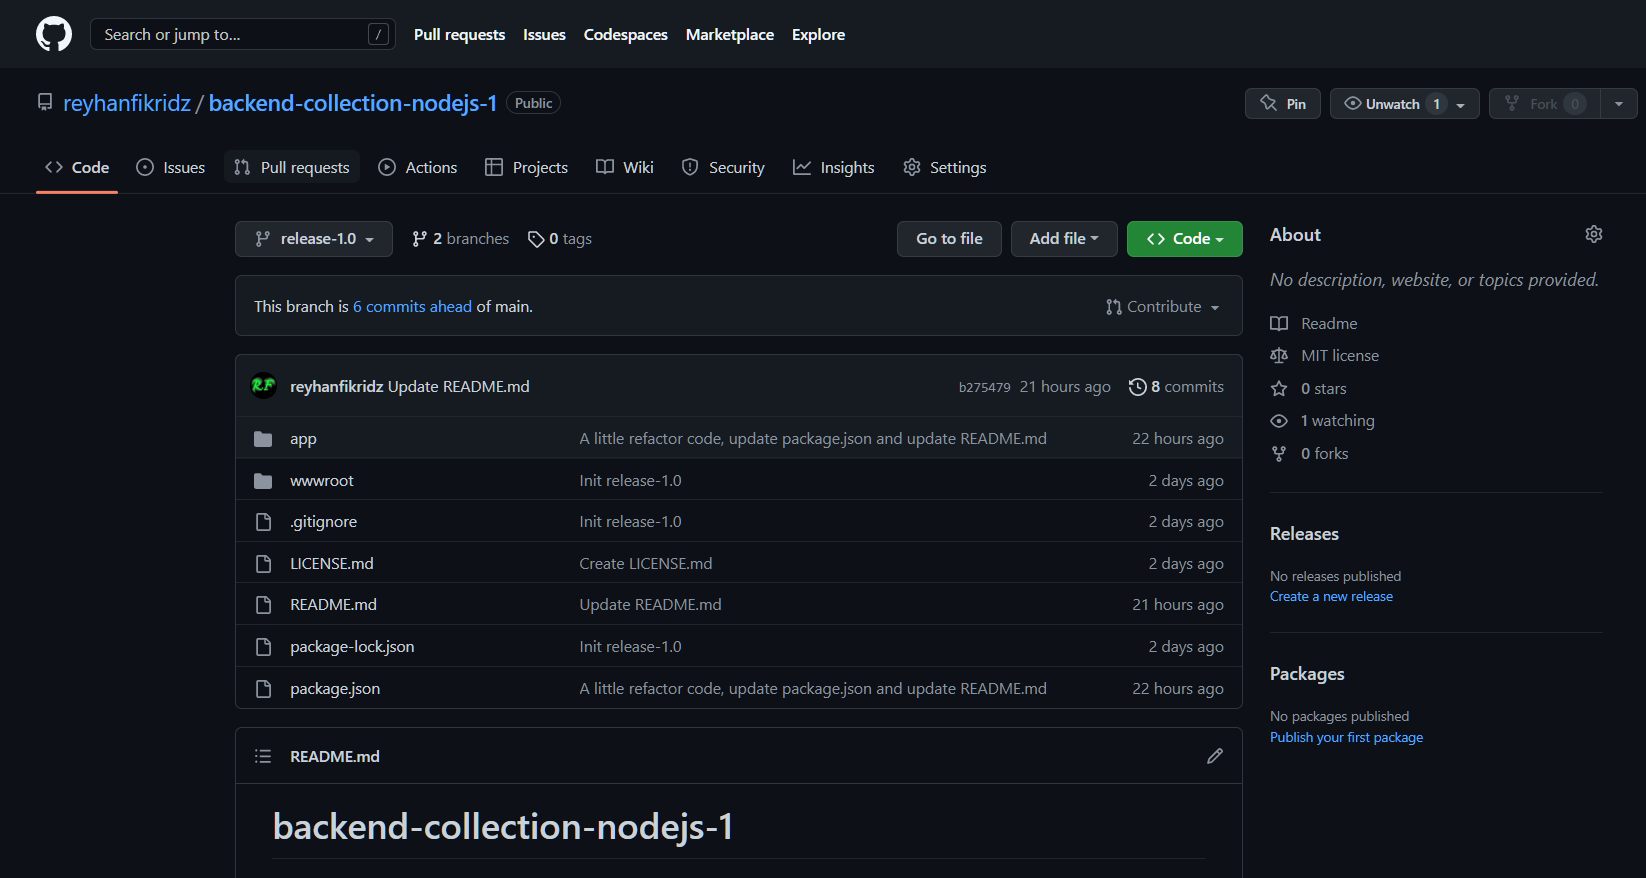Expand the dropdown next to Fork
Viewport: 1646px width, 878px height.
pos(1619,104)
